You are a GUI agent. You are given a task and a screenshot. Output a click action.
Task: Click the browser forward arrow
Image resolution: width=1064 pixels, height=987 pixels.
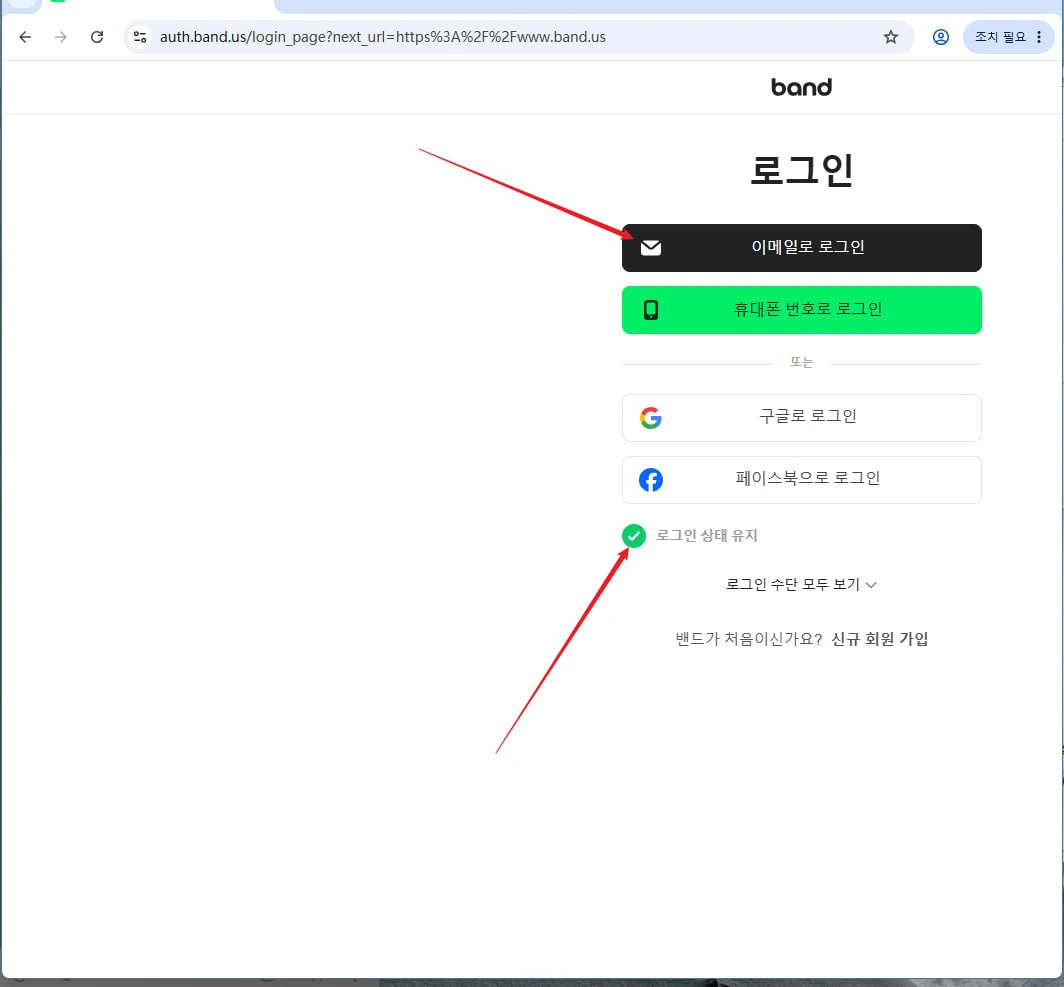coord(61,37)
